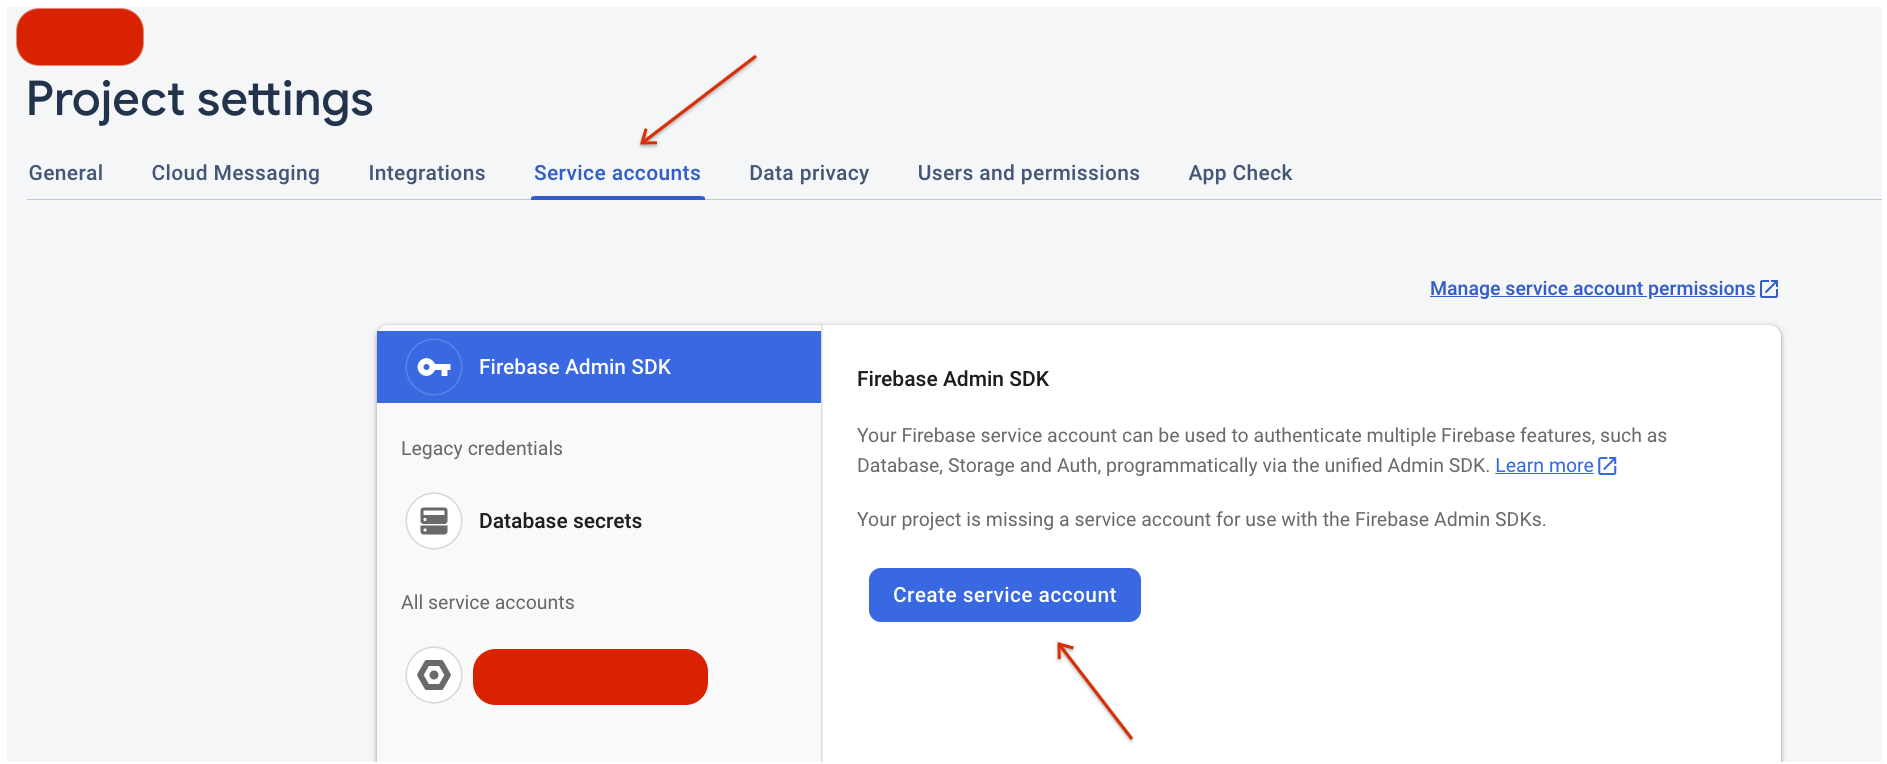Select the Service accounts tab
Screen dimensions: 1887x764
coord(617,173)
